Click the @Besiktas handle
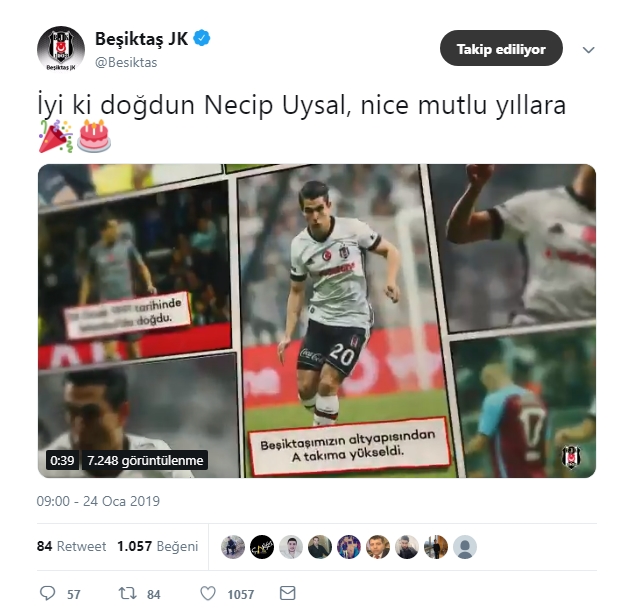The image size is (628, 615). [x=126, y=62]
